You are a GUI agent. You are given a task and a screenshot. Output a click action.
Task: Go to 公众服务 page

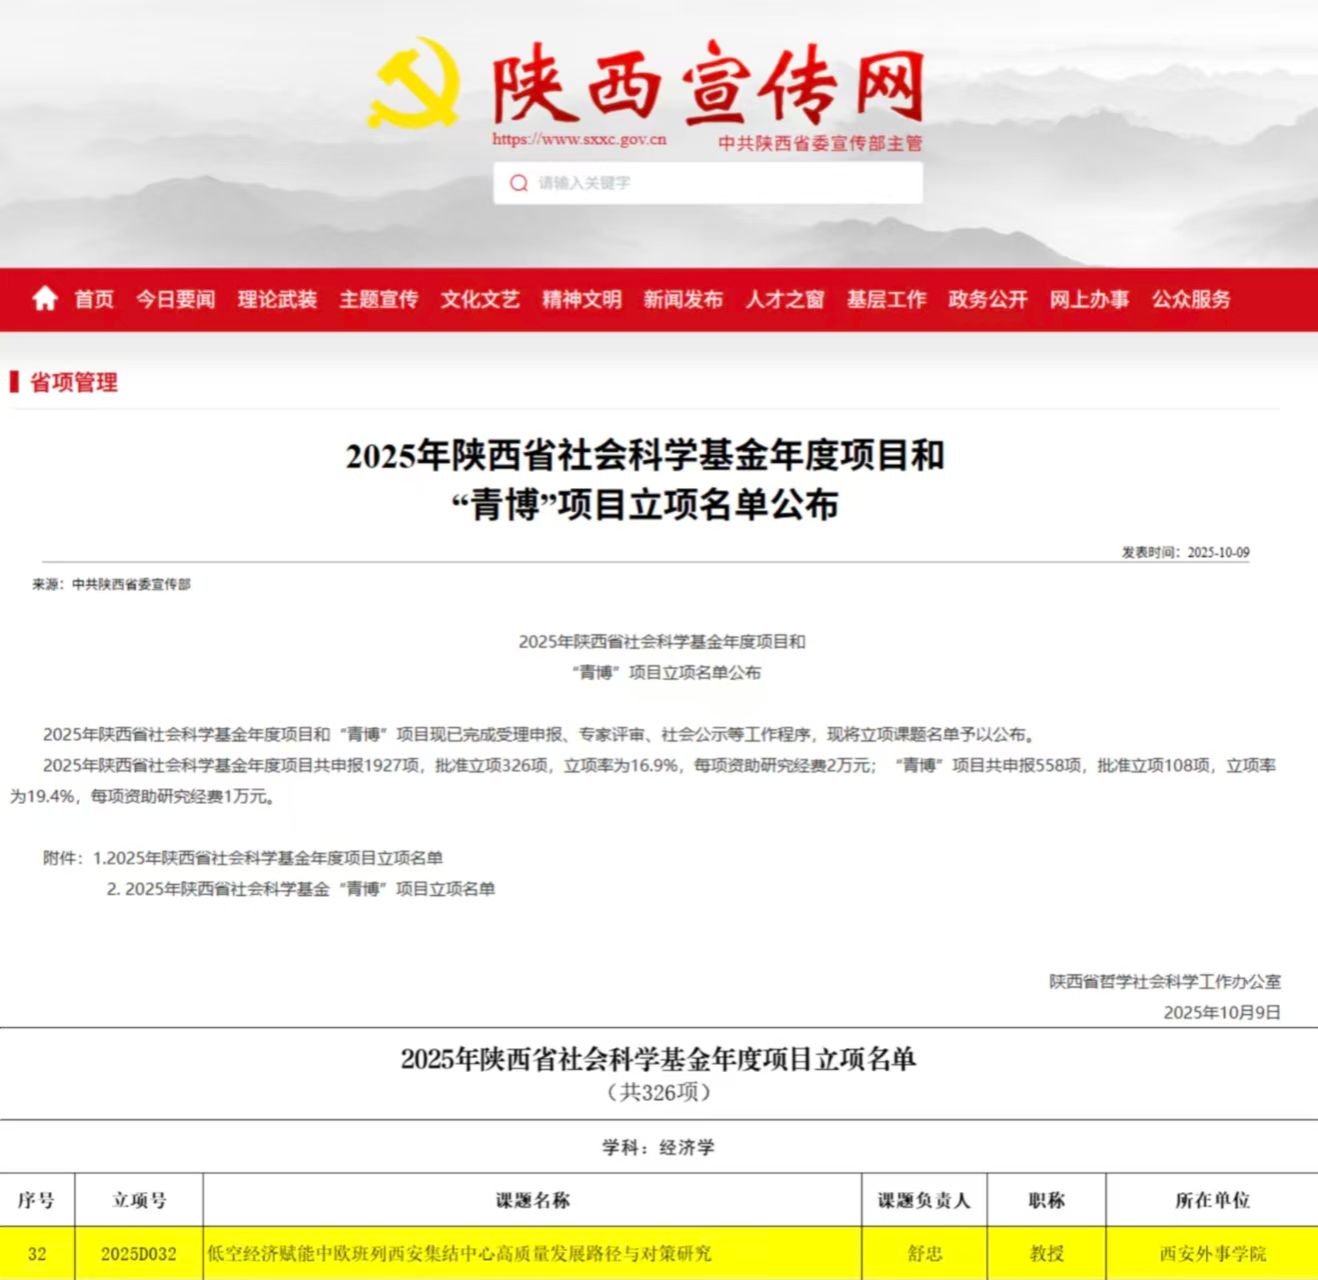click(x=1191, y=299)
